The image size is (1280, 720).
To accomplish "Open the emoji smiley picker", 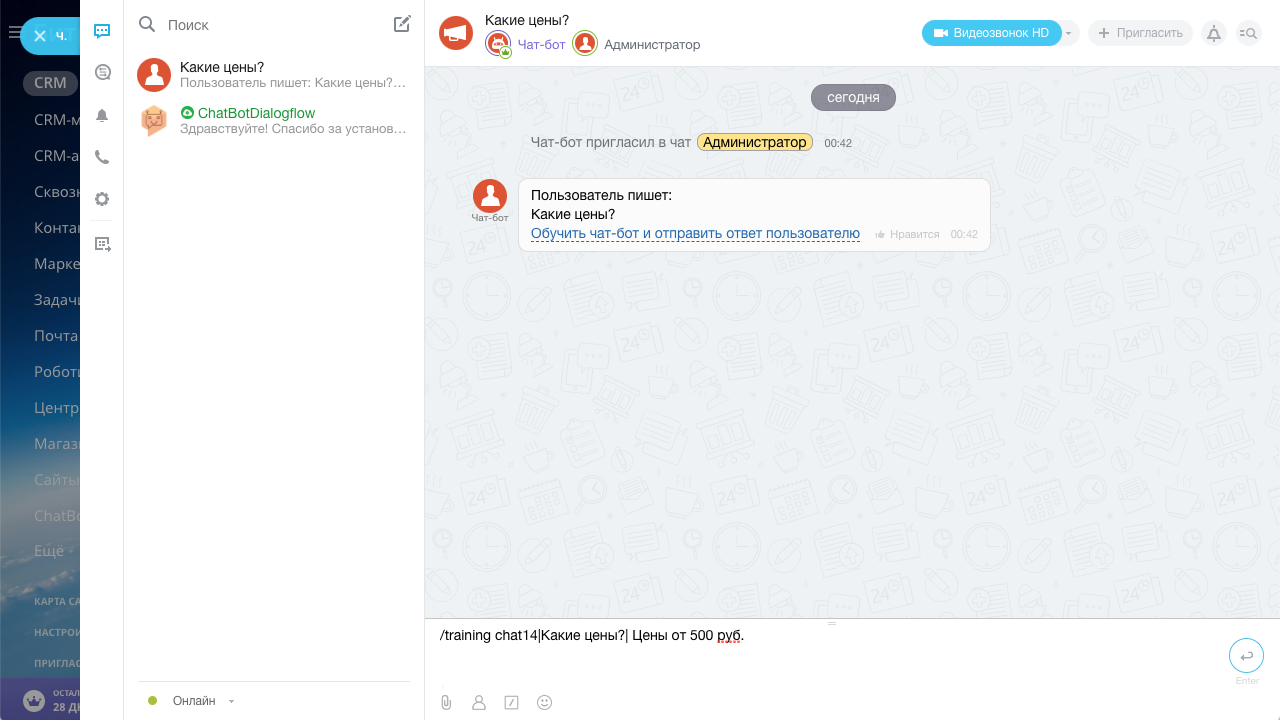I will [x=545, y=702].
